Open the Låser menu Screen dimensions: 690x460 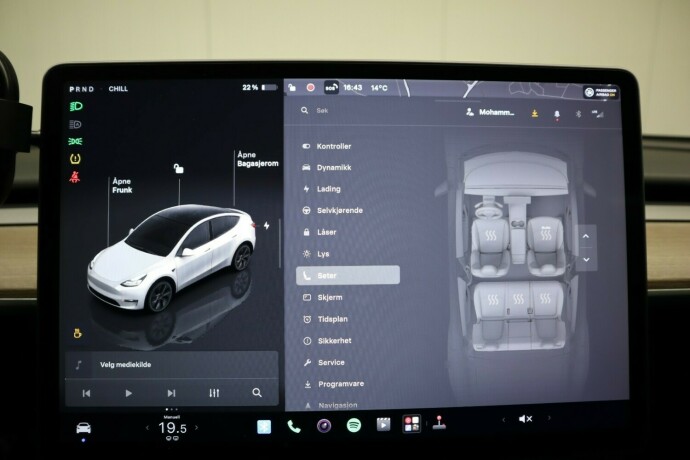320,232
